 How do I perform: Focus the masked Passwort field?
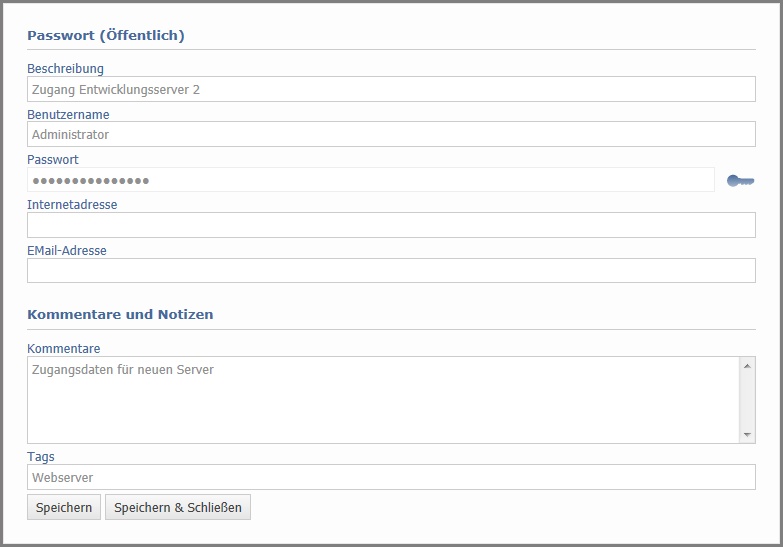click(x=371, y=180)
